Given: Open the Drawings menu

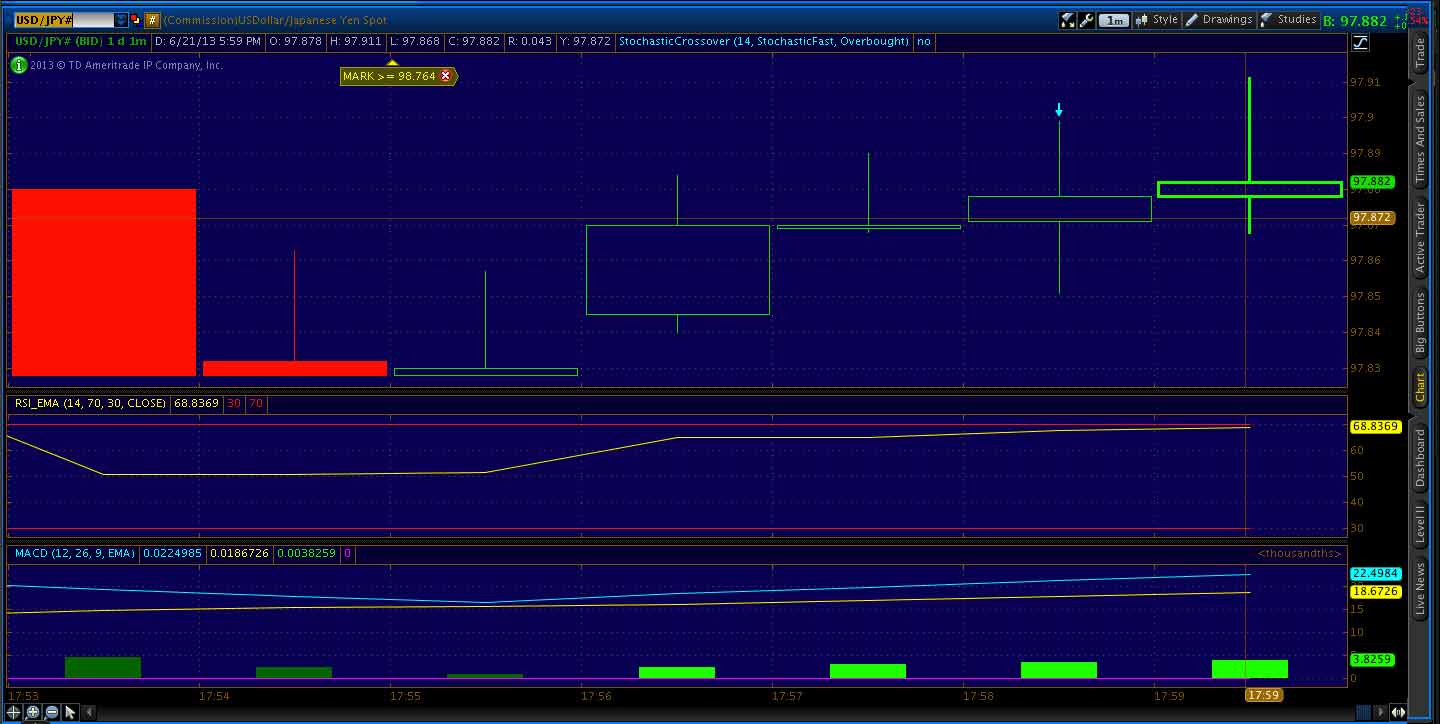Looking at the screenshot, I should click(1219, 20).
